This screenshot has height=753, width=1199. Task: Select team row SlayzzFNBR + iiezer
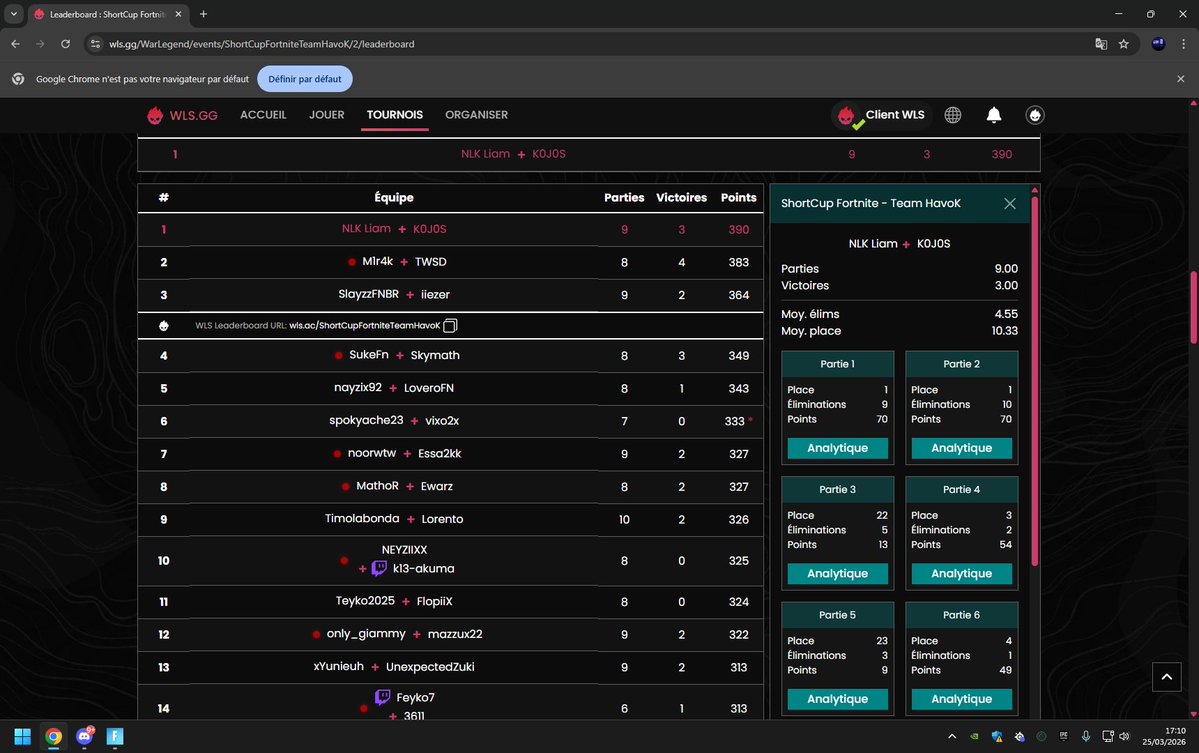(x=450, y=295)
